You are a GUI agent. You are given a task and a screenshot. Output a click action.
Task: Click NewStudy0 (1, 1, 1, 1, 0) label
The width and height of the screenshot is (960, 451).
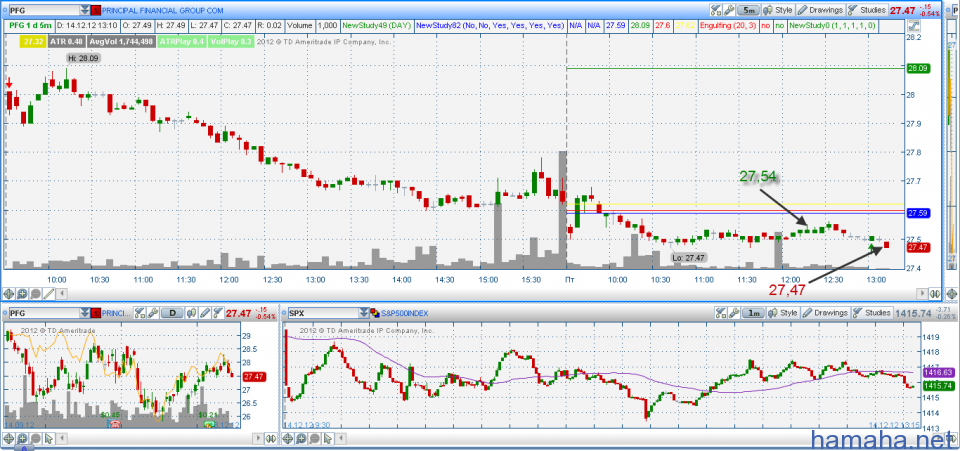pyautogui.click(x=833, y=26)
